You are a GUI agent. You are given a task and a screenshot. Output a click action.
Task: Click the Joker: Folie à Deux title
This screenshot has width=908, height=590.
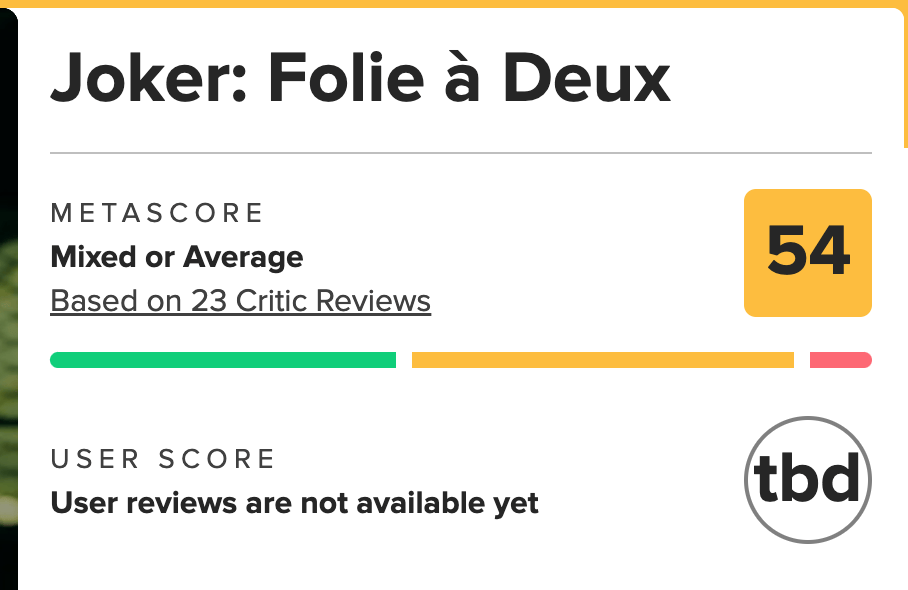(x=360, y=78)
